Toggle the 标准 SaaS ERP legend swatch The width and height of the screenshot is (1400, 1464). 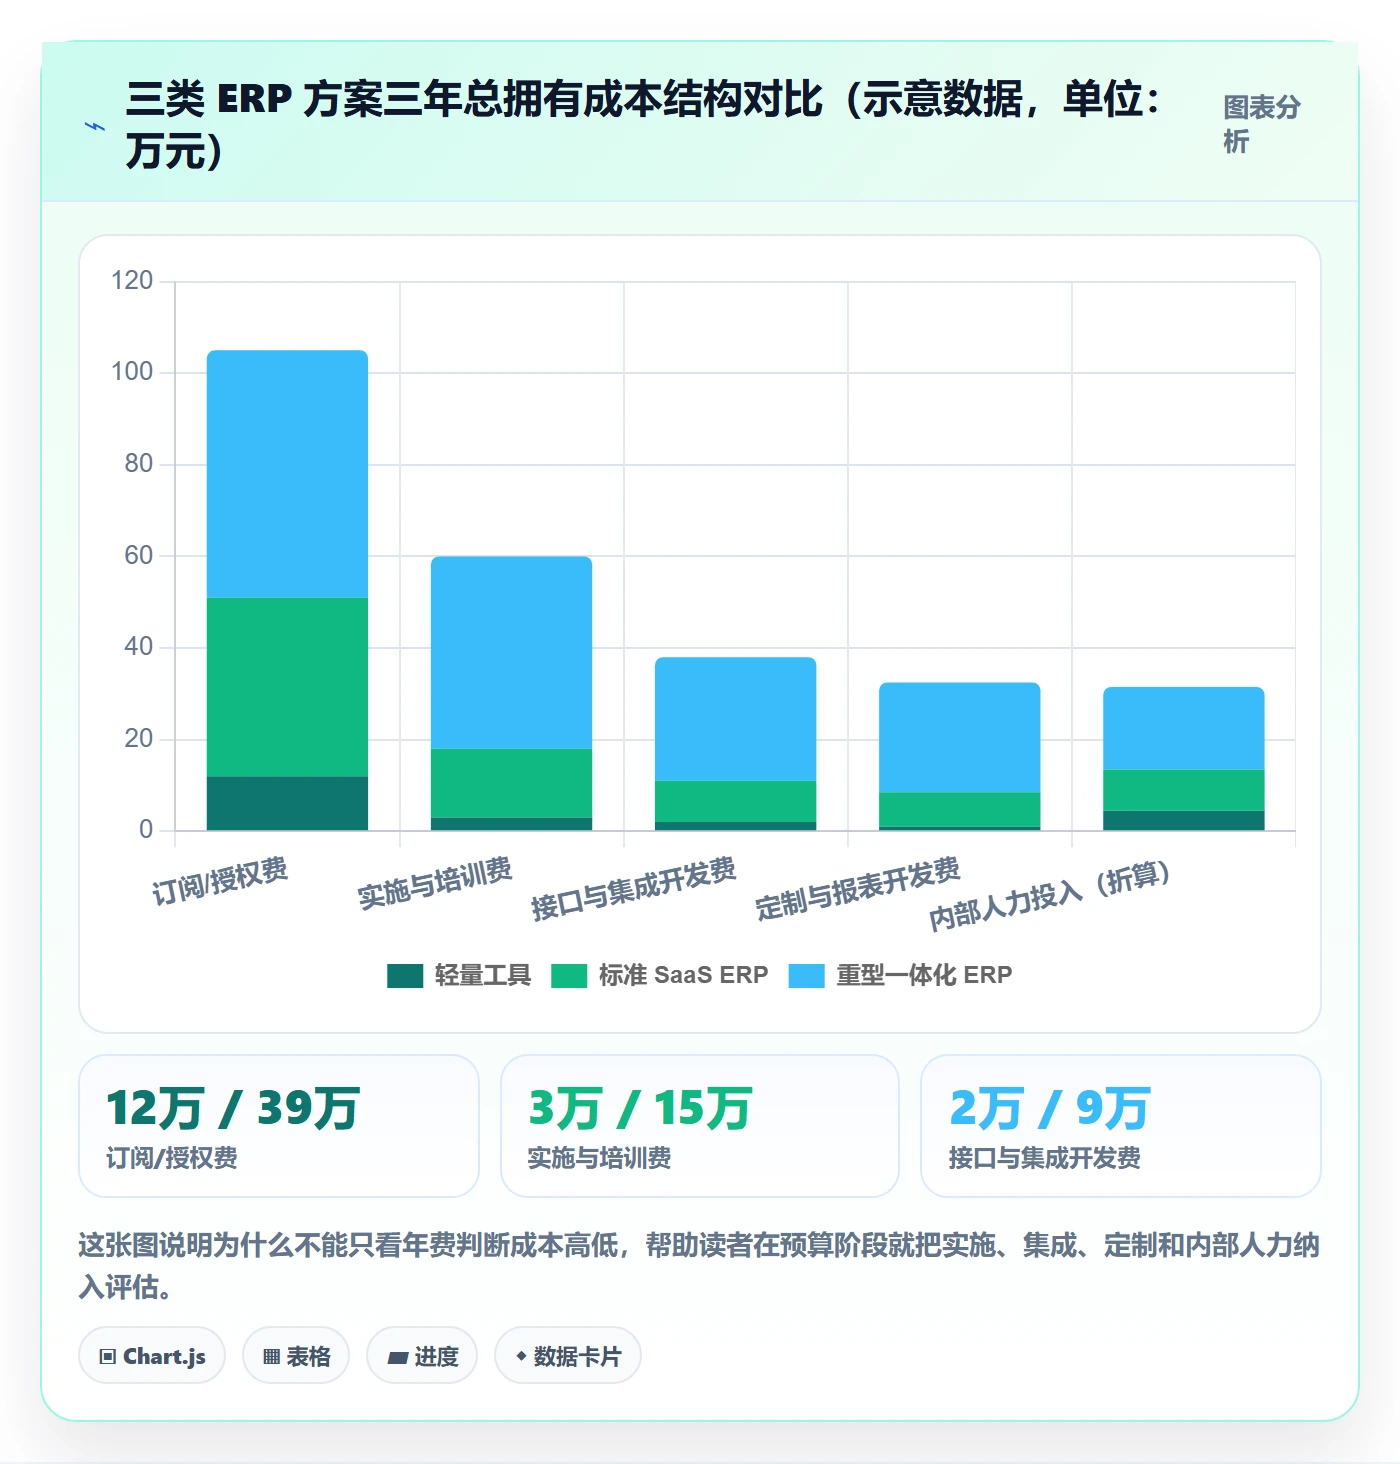pyautogui.click(x=569, y=975)
